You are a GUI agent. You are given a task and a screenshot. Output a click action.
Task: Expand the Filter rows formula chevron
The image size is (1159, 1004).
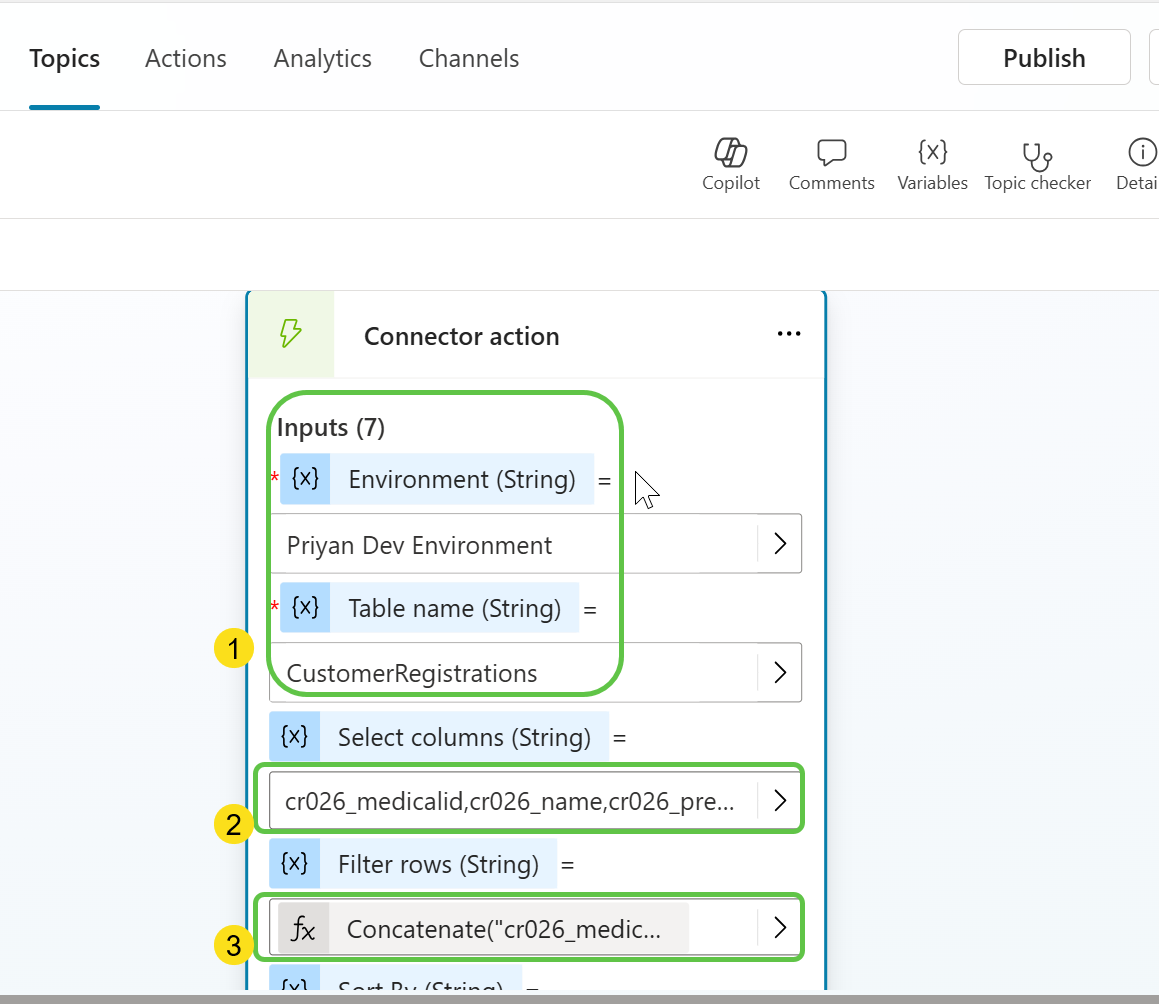tap(780, 929)
